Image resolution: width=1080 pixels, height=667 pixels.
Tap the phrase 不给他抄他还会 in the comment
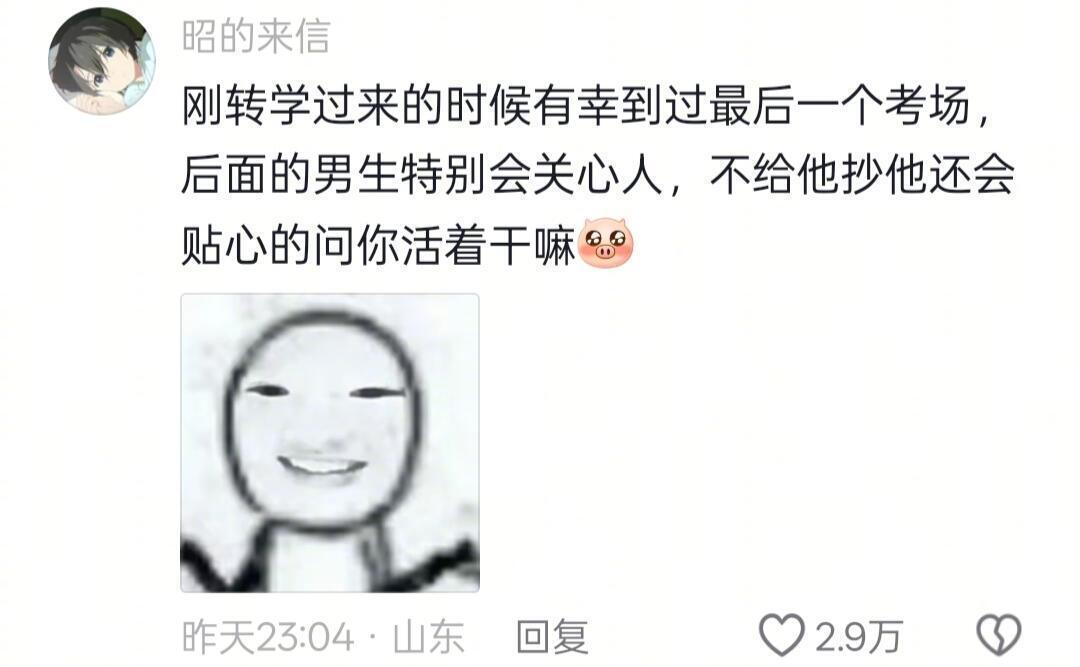[x=862, y=175]
